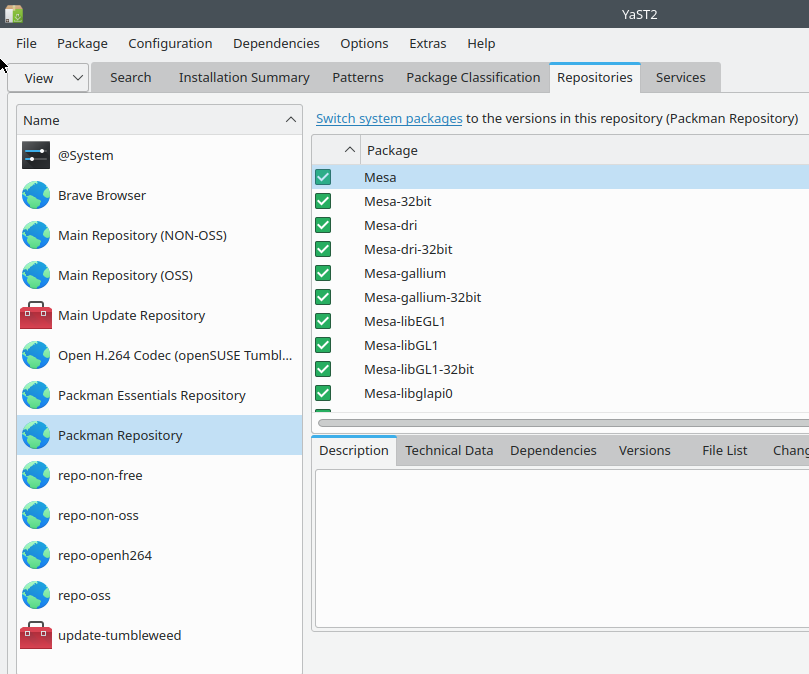Select the @System repository icon
This screenshot has width=809, height=674.
pos(36,155)
